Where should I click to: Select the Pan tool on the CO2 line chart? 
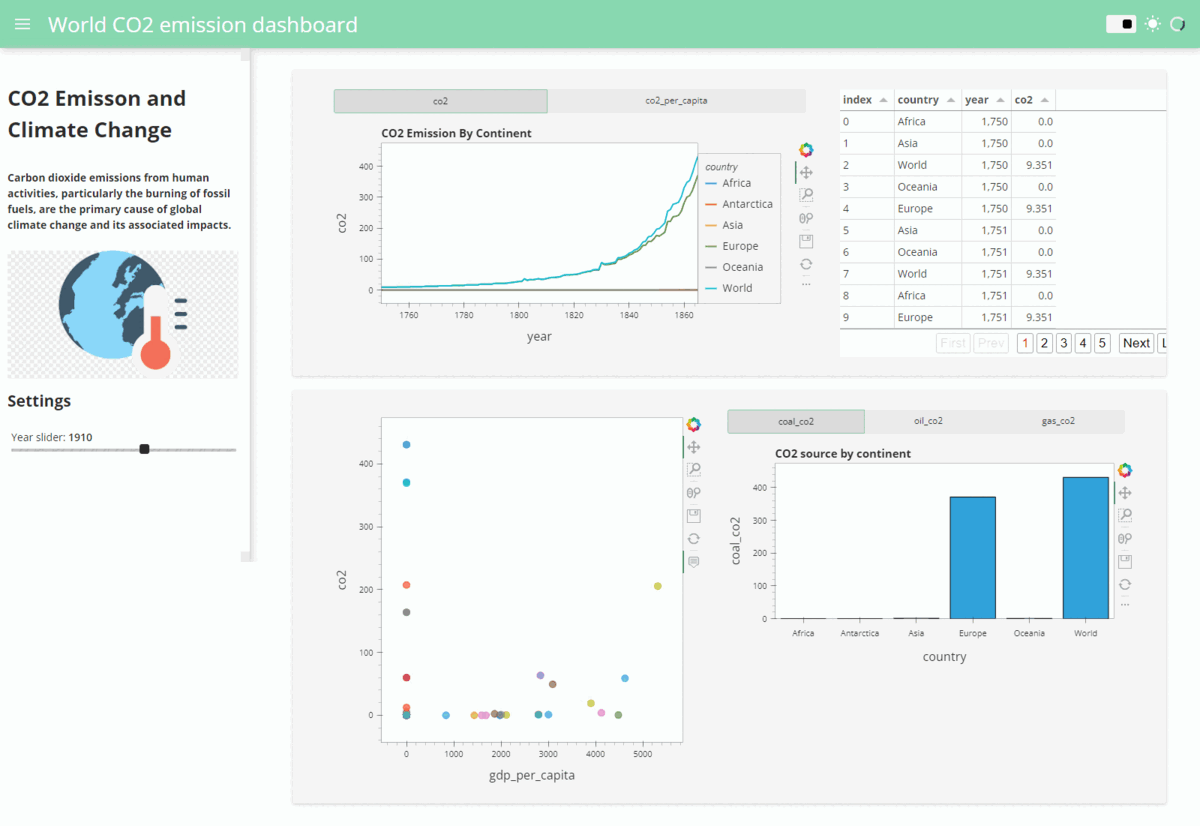pyautogui.click(x=806, y=171)
